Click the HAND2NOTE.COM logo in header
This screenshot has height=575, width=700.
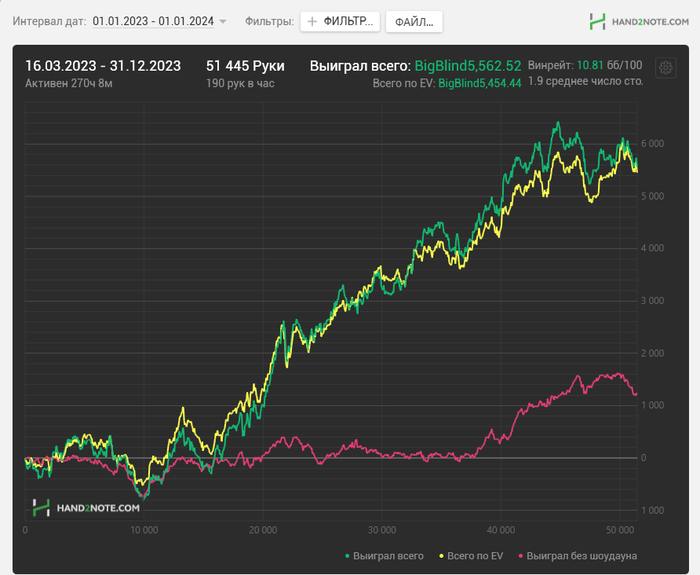click(639, 21)
